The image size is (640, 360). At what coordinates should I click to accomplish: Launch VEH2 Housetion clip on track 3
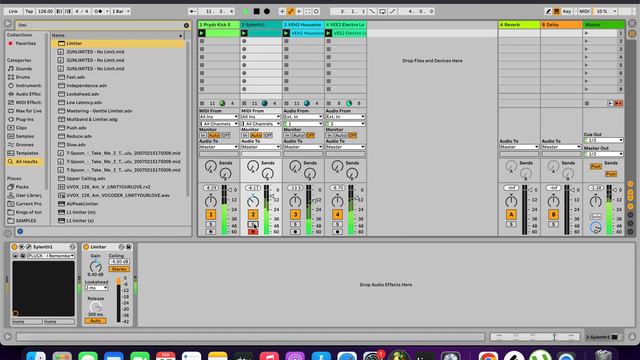coord(286,33)
